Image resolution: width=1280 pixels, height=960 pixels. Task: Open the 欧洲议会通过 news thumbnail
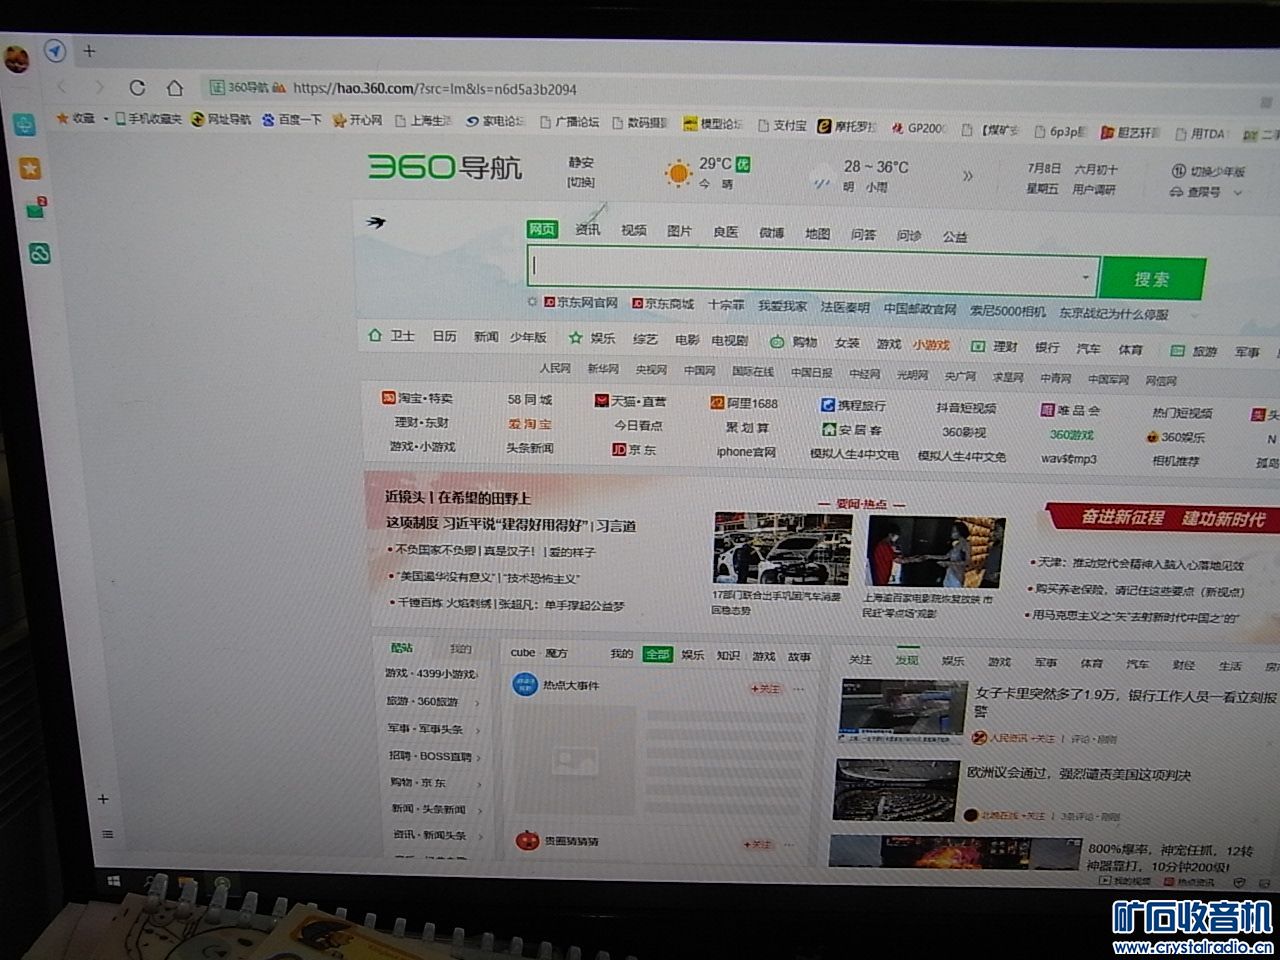(897, 790)
